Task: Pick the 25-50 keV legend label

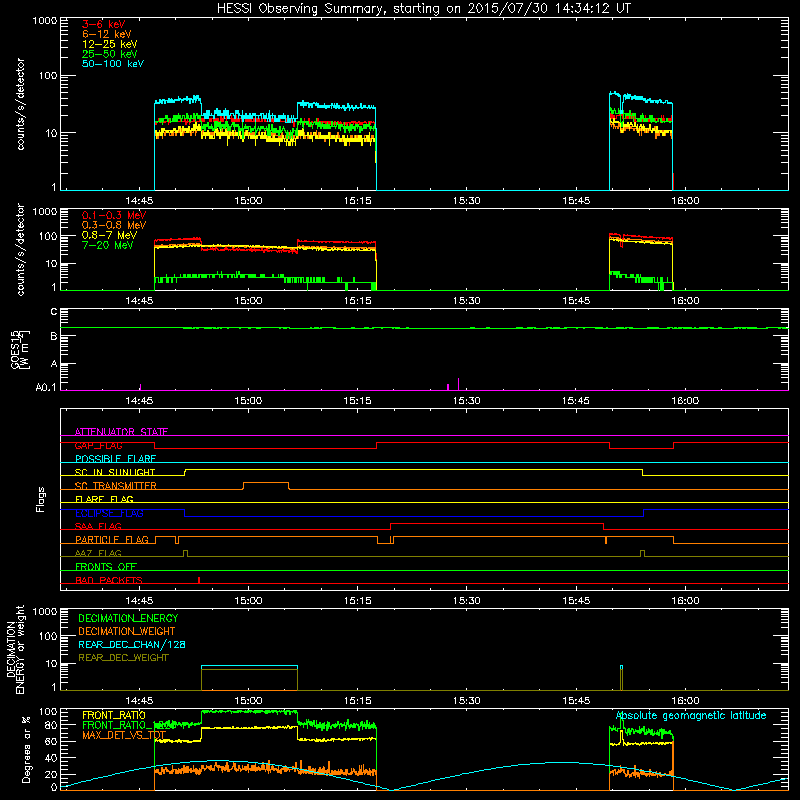Action: click(x=109, y=54)
